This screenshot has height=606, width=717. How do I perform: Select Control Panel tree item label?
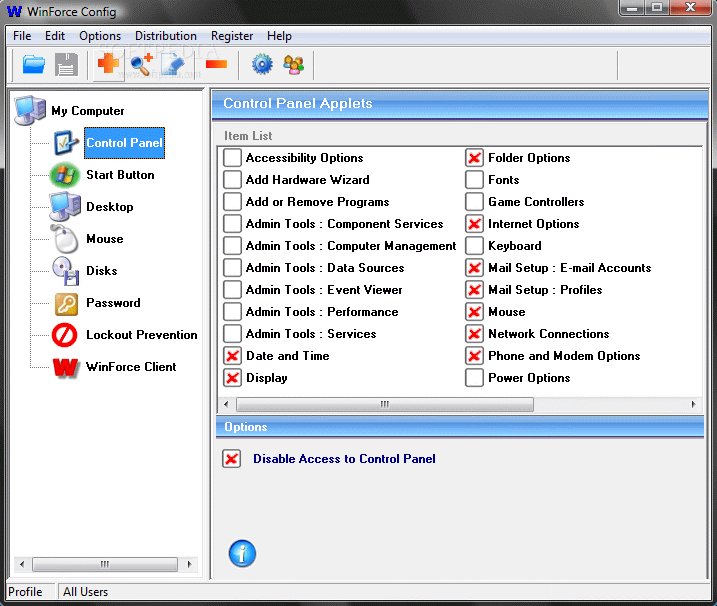(x=124, y=143)
